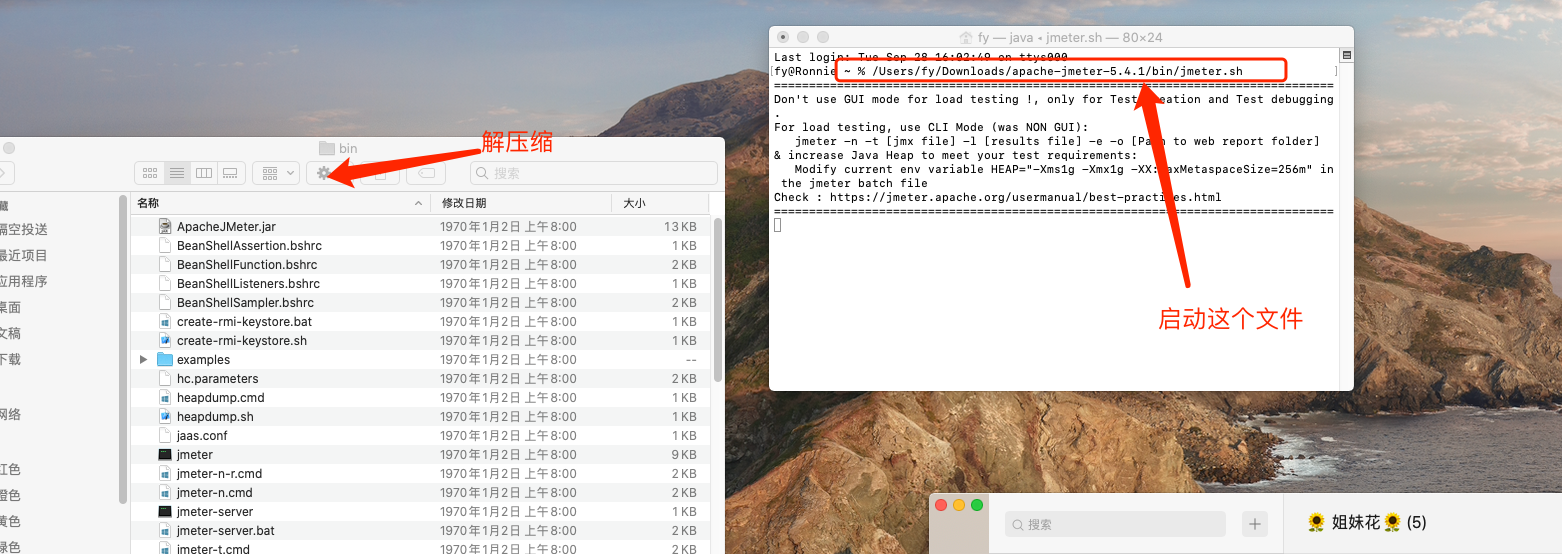Click the chat window search field
Image resolution: width=1562 pixels, height=554 pixels.
pos(1115,524)
